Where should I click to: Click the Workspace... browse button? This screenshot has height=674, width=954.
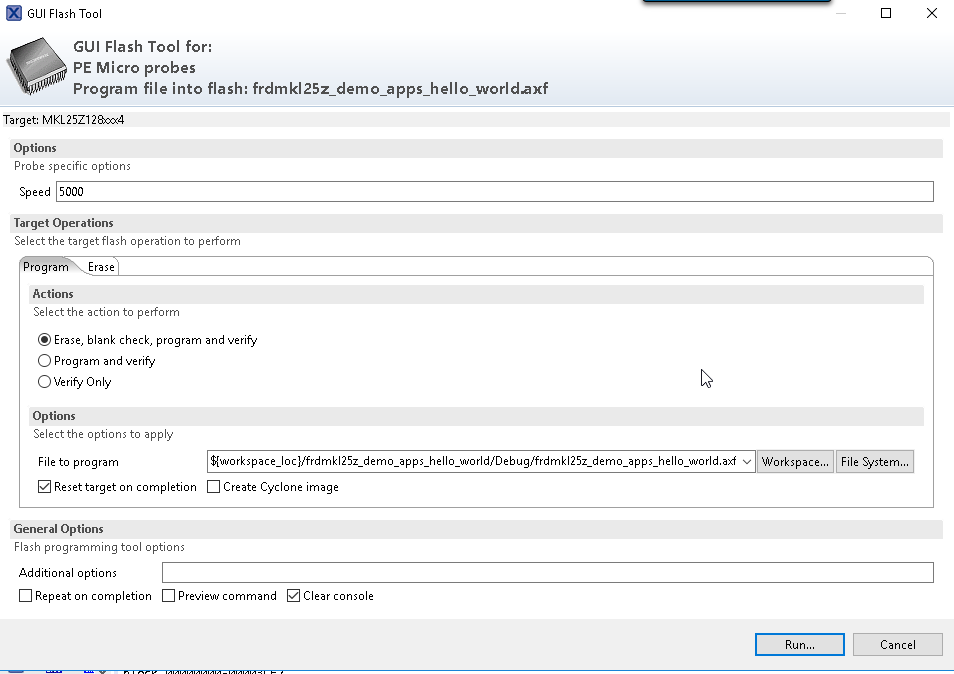click(795, 462)
